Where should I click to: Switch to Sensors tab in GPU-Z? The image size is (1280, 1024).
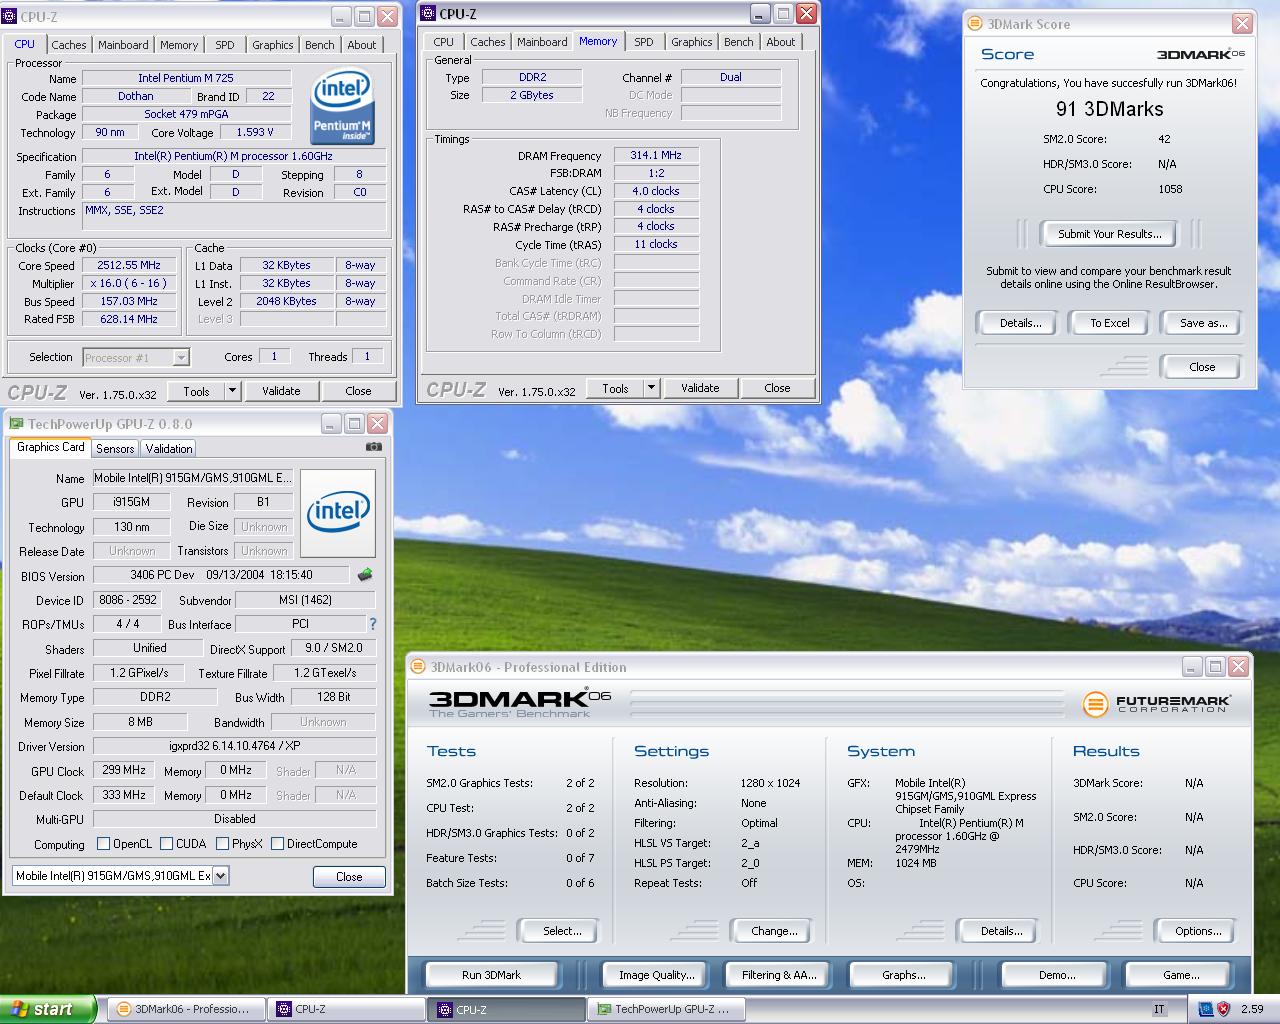pos(115,449)
